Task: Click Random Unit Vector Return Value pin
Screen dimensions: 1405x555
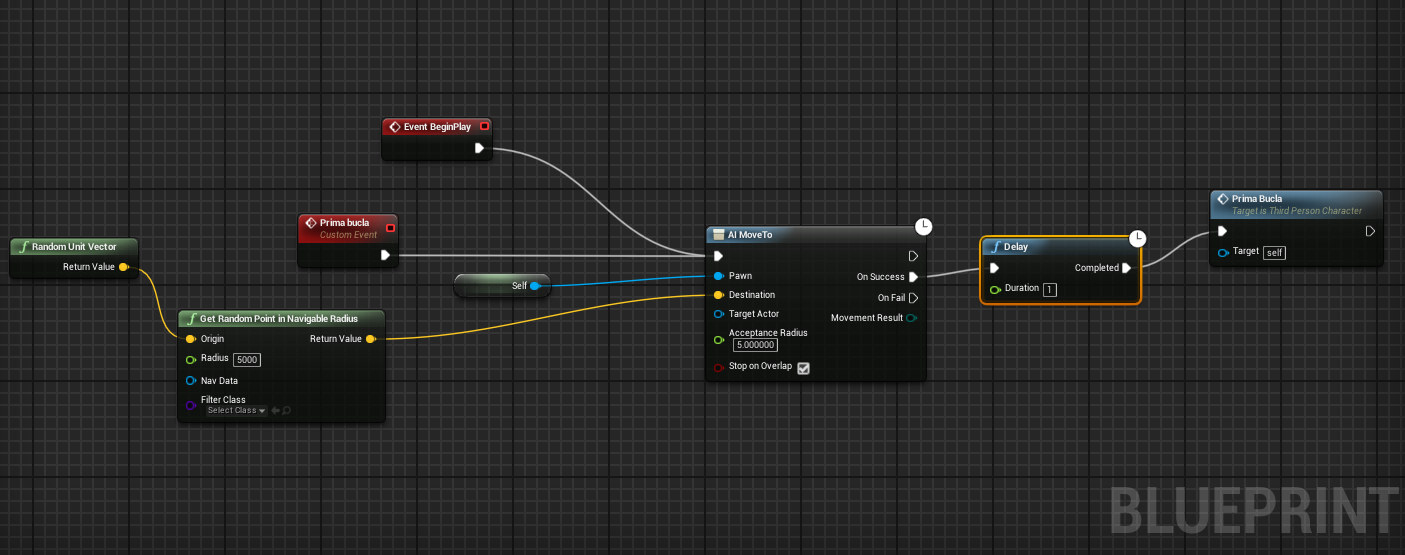Action: [124, 267]
